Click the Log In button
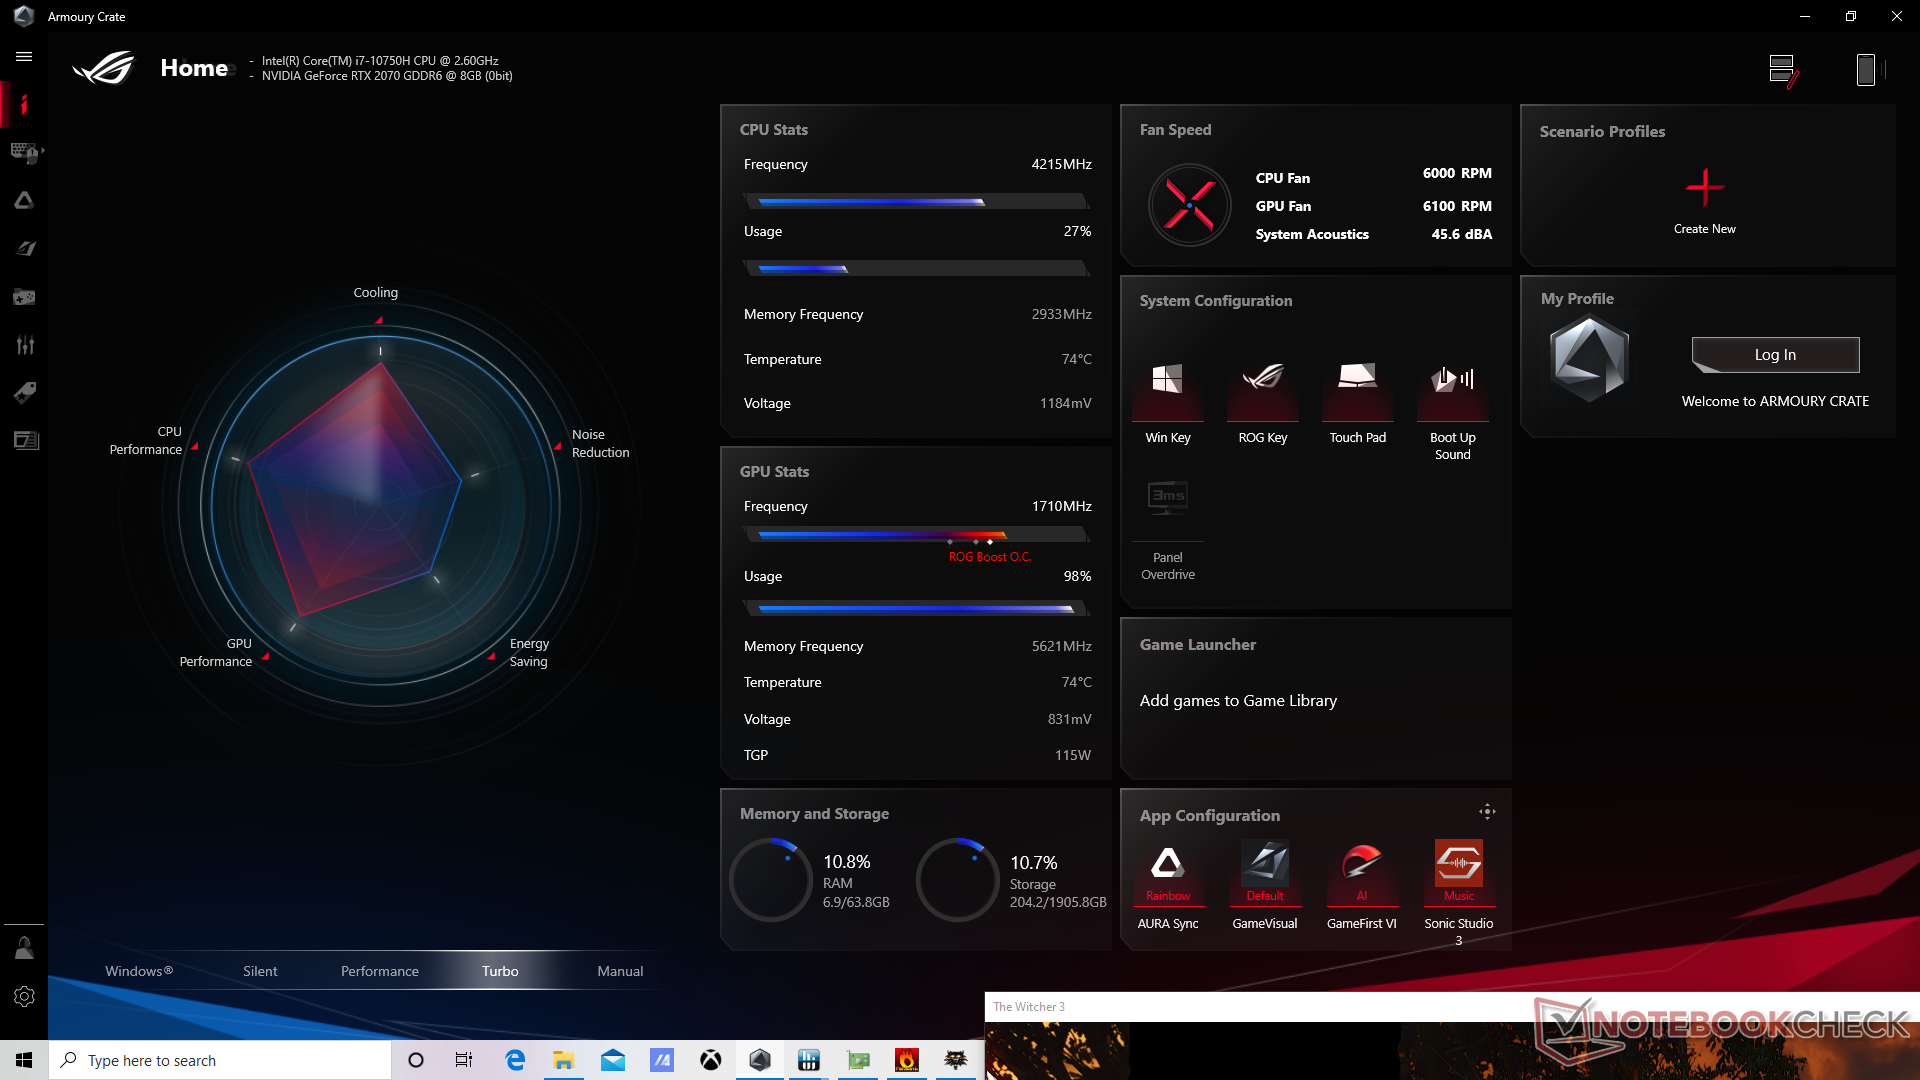The image size is (1920, 1080). point(1775,354)
